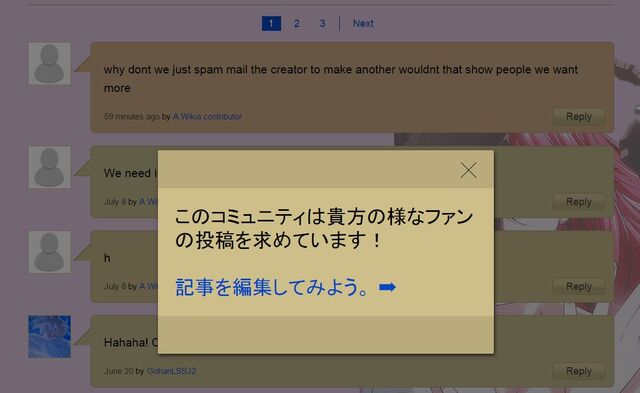Click the avatar beside the "We need" comment
This screenshot has height=393, width=640.
pos(49,167)
